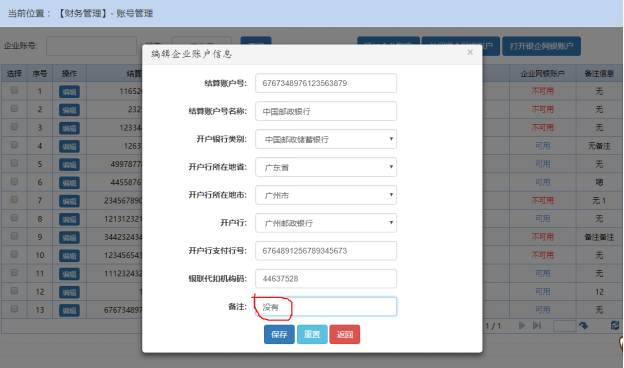Click the 编辑 button in row 9
The image size is (624, 368).
coord(69,238)
